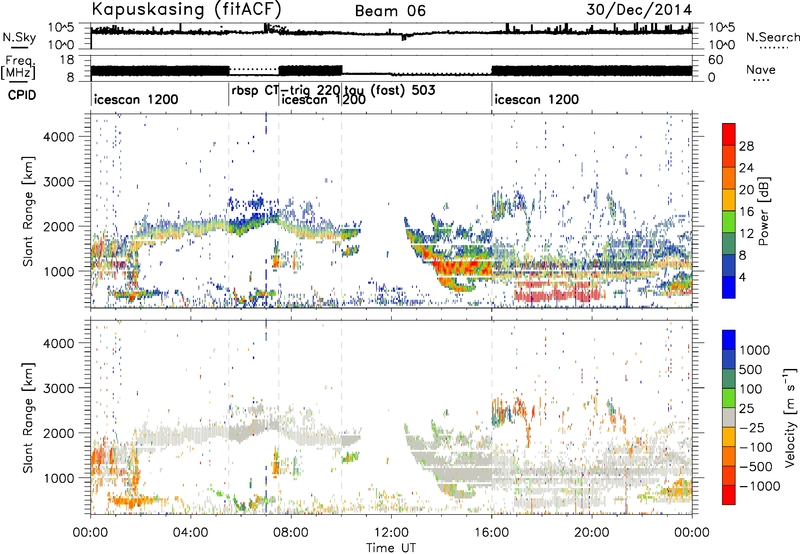The image size is (800, 554).
Task: Click first 'icescan 1200' label at 00:00
Action: click(136, 99)
